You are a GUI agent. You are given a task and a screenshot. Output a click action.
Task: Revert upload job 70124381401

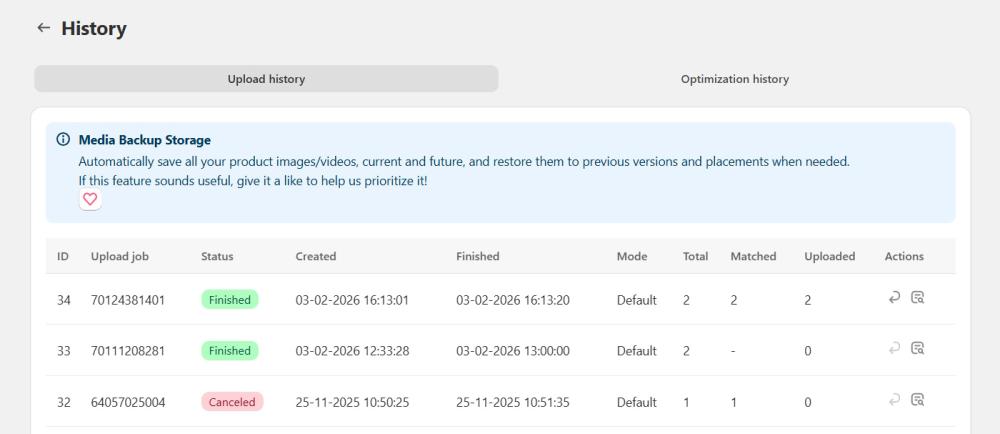point(895,298)
